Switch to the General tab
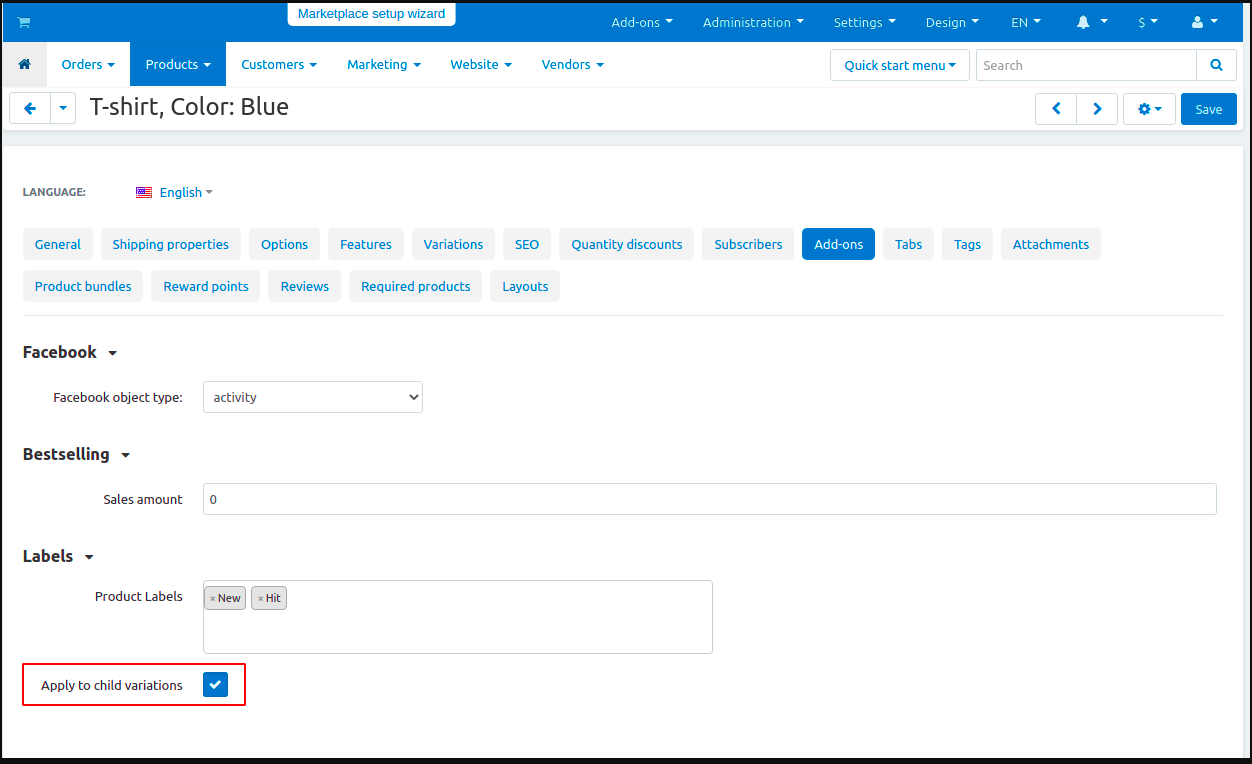The width and height of the screenshot is (1252, 764). [58, 244]
